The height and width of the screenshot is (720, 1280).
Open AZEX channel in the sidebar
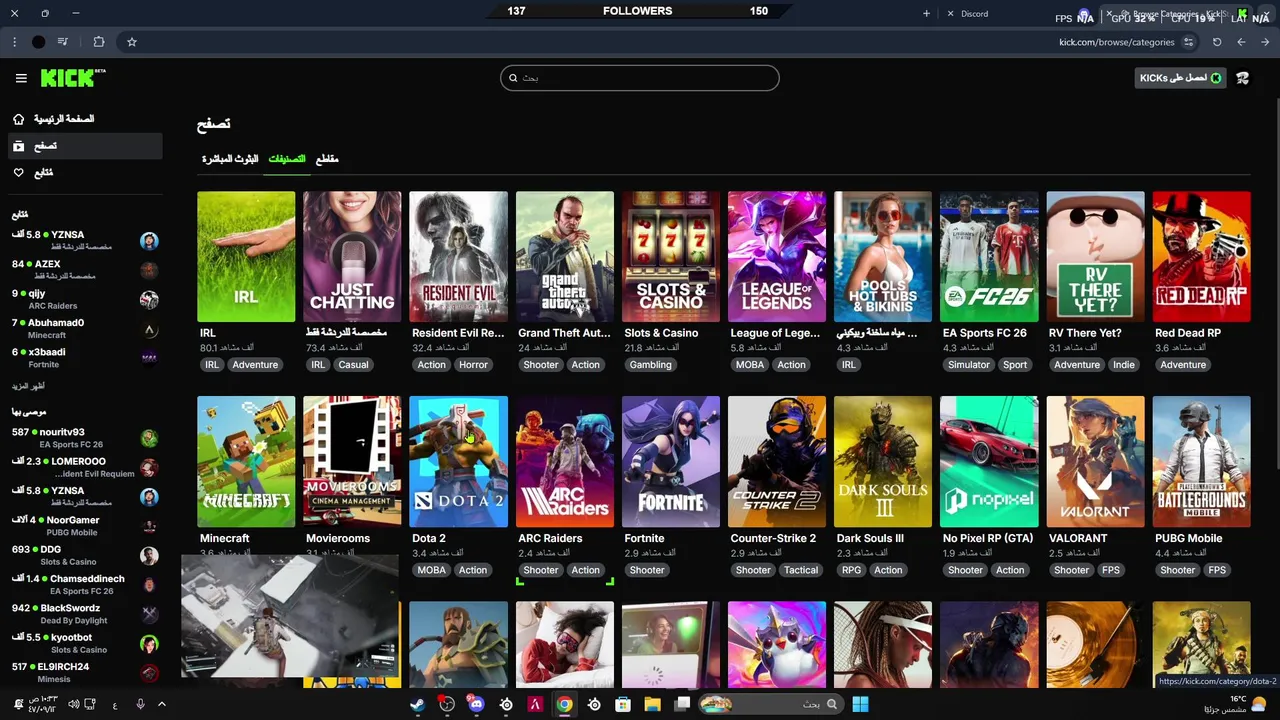(85, 269)
